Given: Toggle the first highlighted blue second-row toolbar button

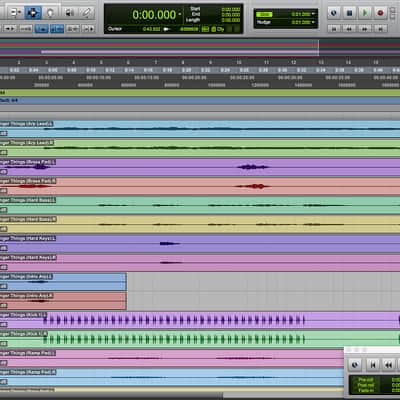Looking at the screenshot, I should (x=42, y=29).
